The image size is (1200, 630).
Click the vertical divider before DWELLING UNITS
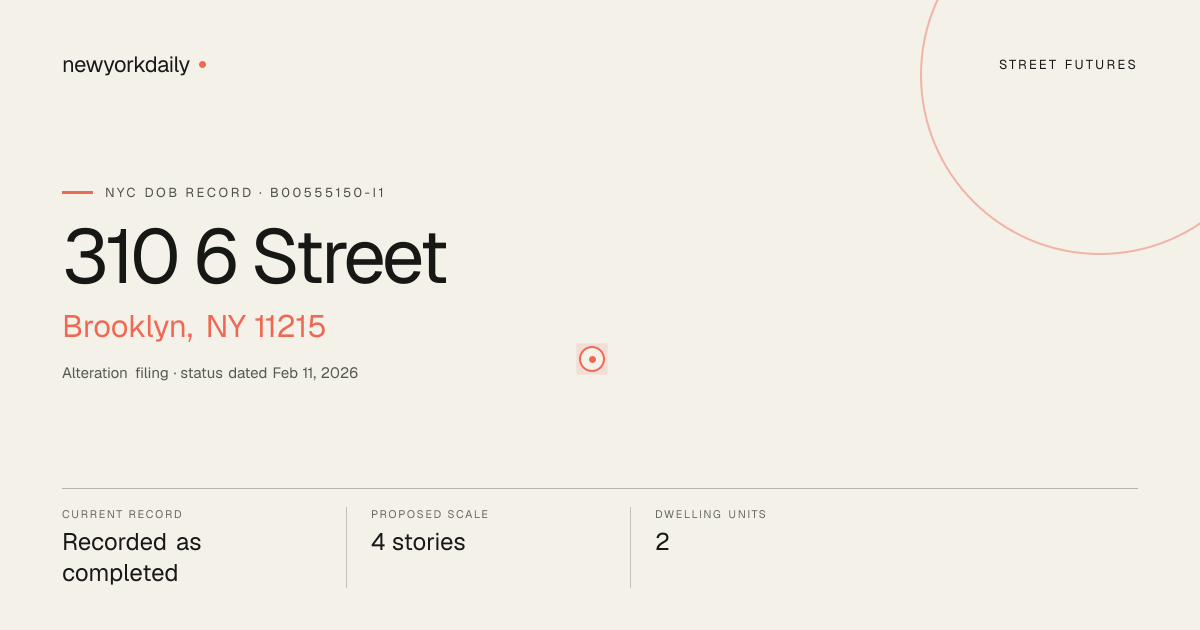tap(630, 547)
